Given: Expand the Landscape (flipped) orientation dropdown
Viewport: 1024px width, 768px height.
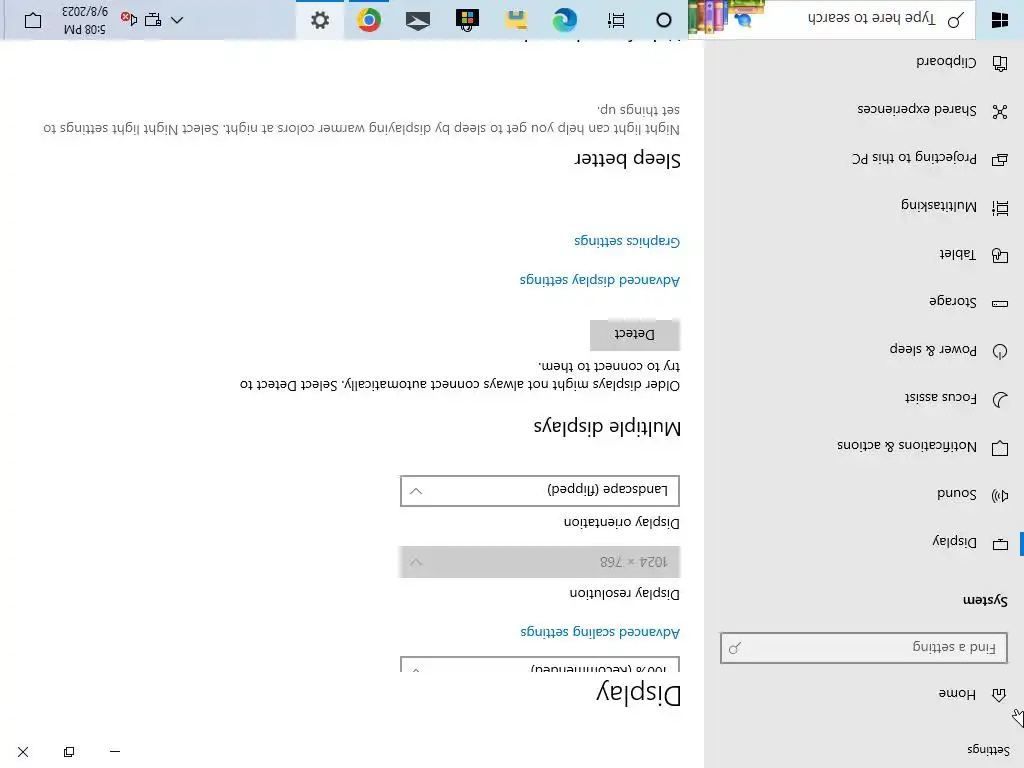Looking at the screenshot, I should click(539, 490).
